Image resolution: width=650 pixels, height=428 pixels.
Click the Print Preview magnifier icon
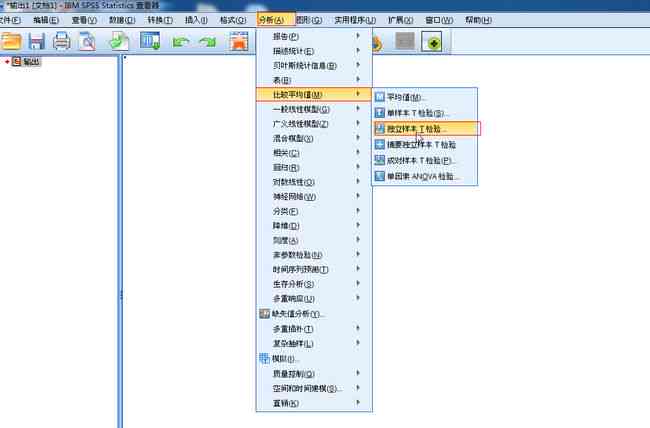click(x=87, y=41)
